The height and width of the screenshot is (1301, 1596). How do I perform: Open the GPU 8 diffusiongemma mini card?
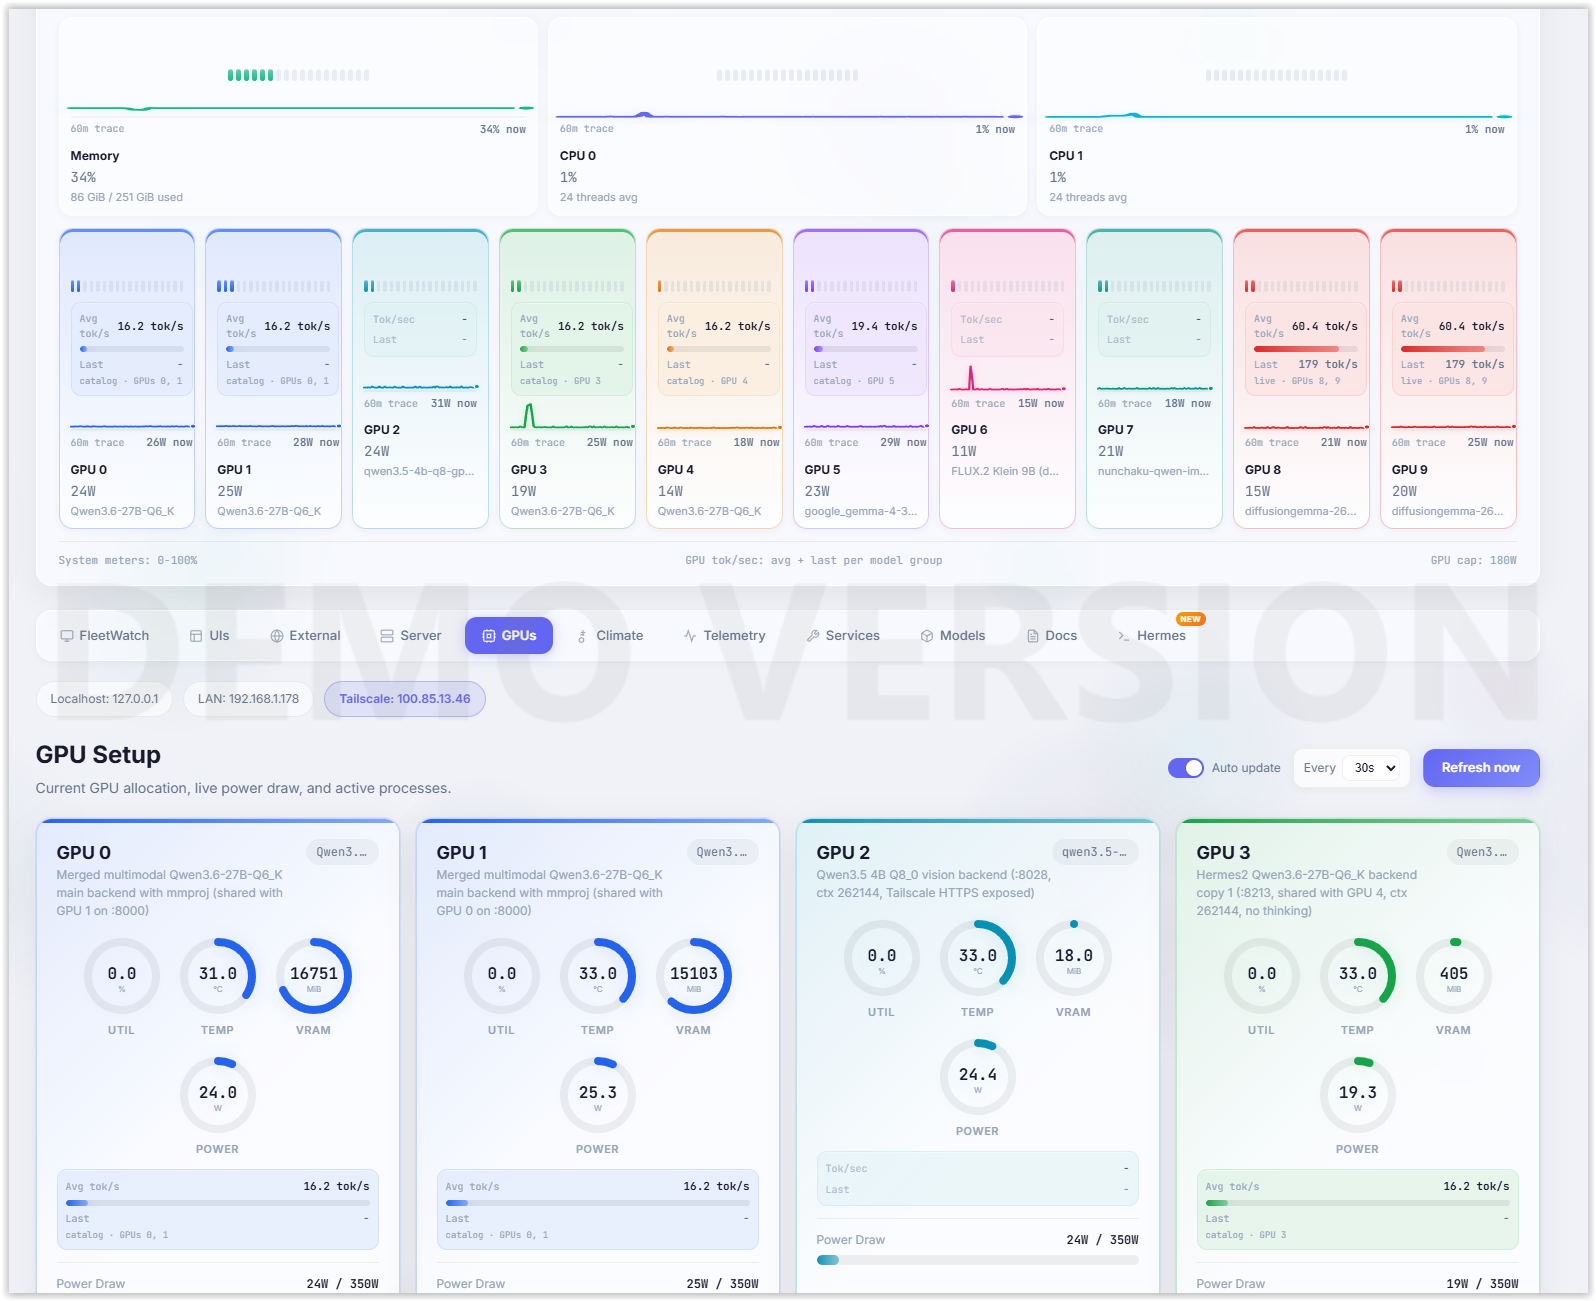tap(1301, 379)
